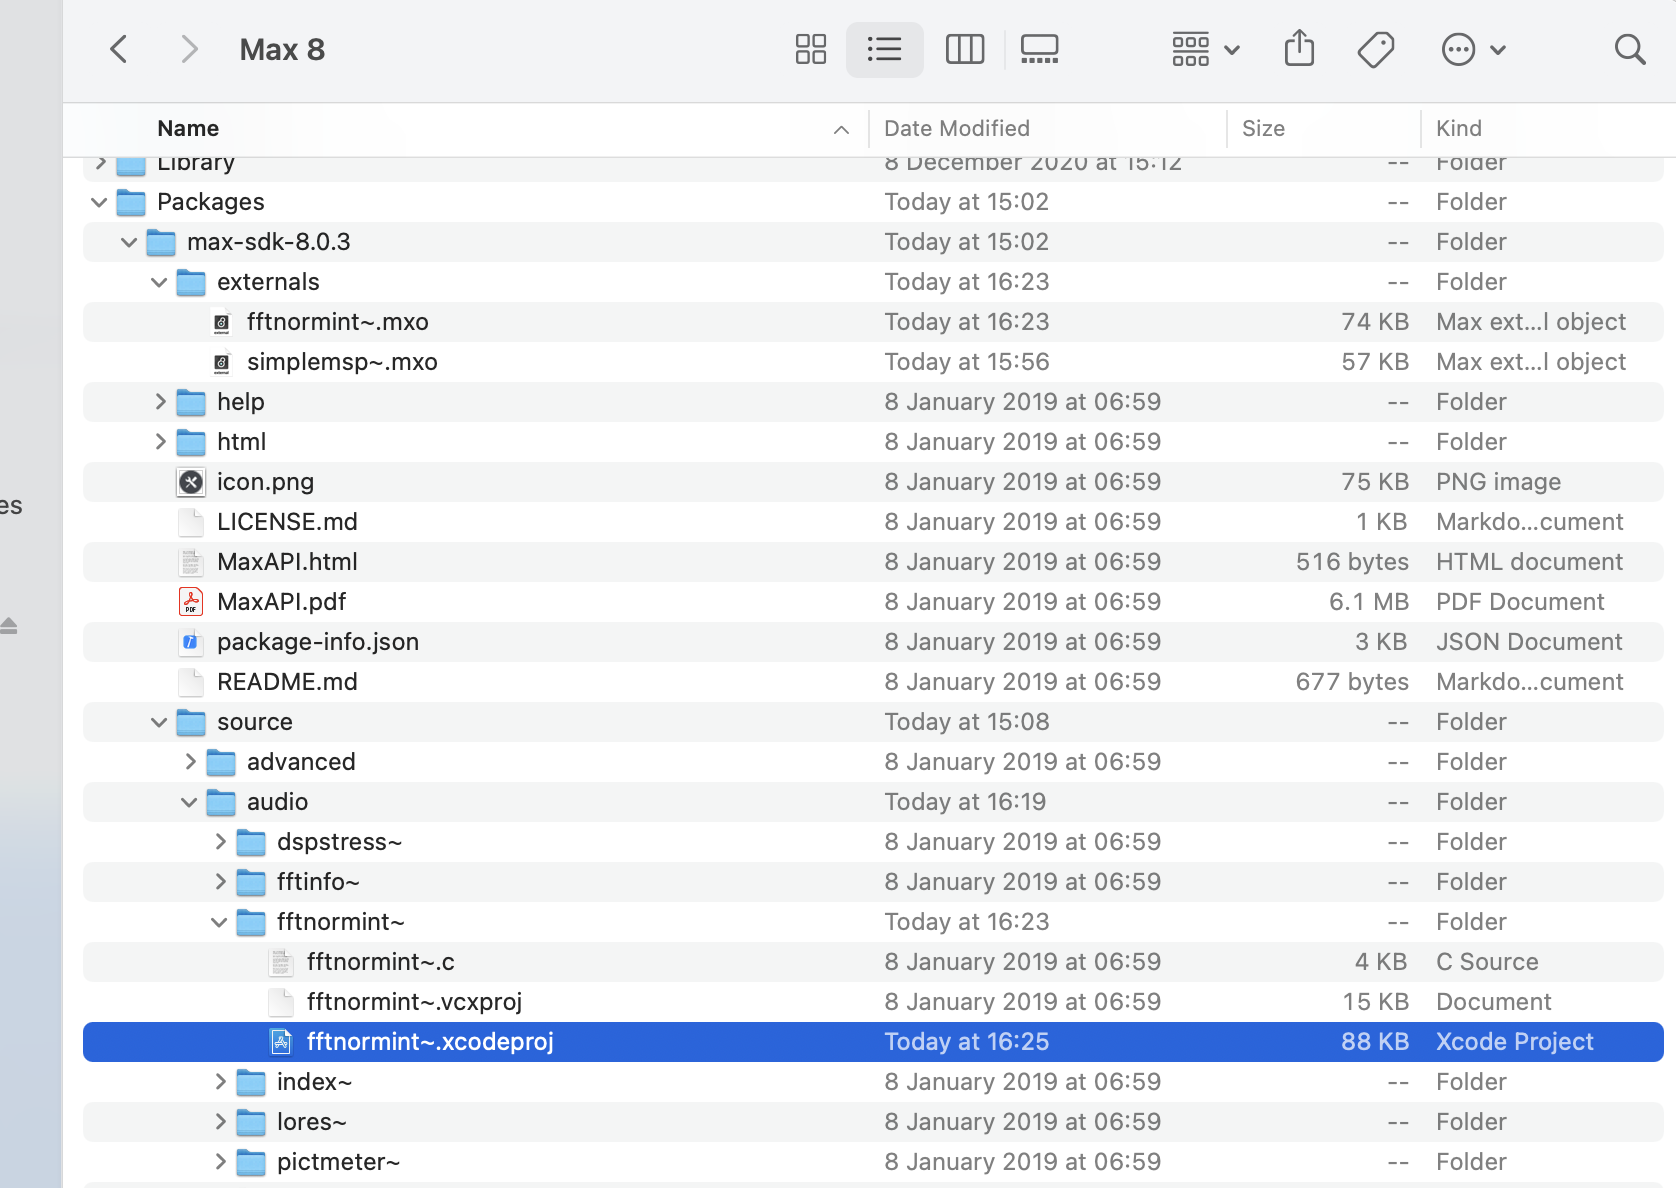This screenshot has width=1676, height=1188.
Task: Sort files by Size column
Action: click(1263, 128)
